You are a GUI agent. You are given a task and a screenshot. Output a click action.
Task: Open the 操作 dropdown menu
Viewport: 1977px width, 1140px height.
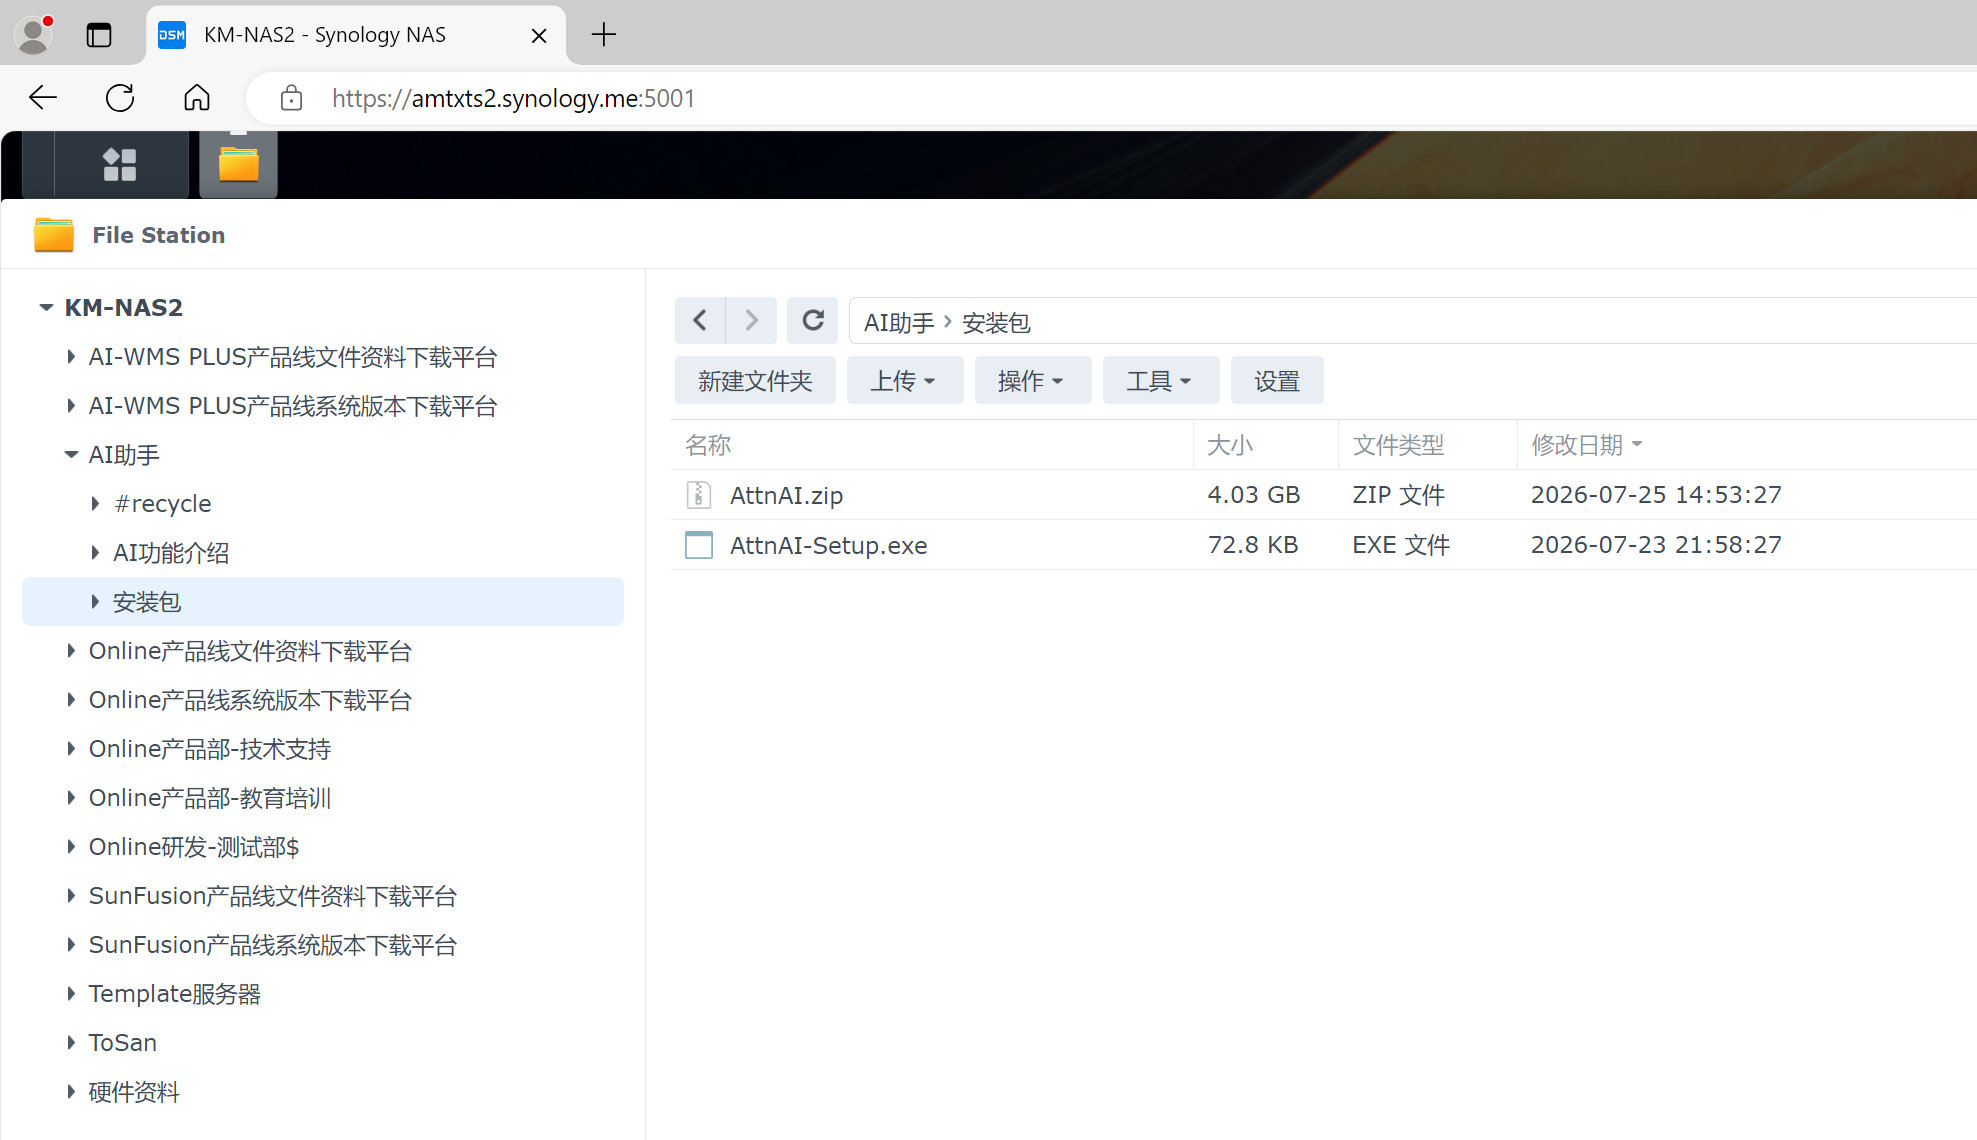[1033, 381]
